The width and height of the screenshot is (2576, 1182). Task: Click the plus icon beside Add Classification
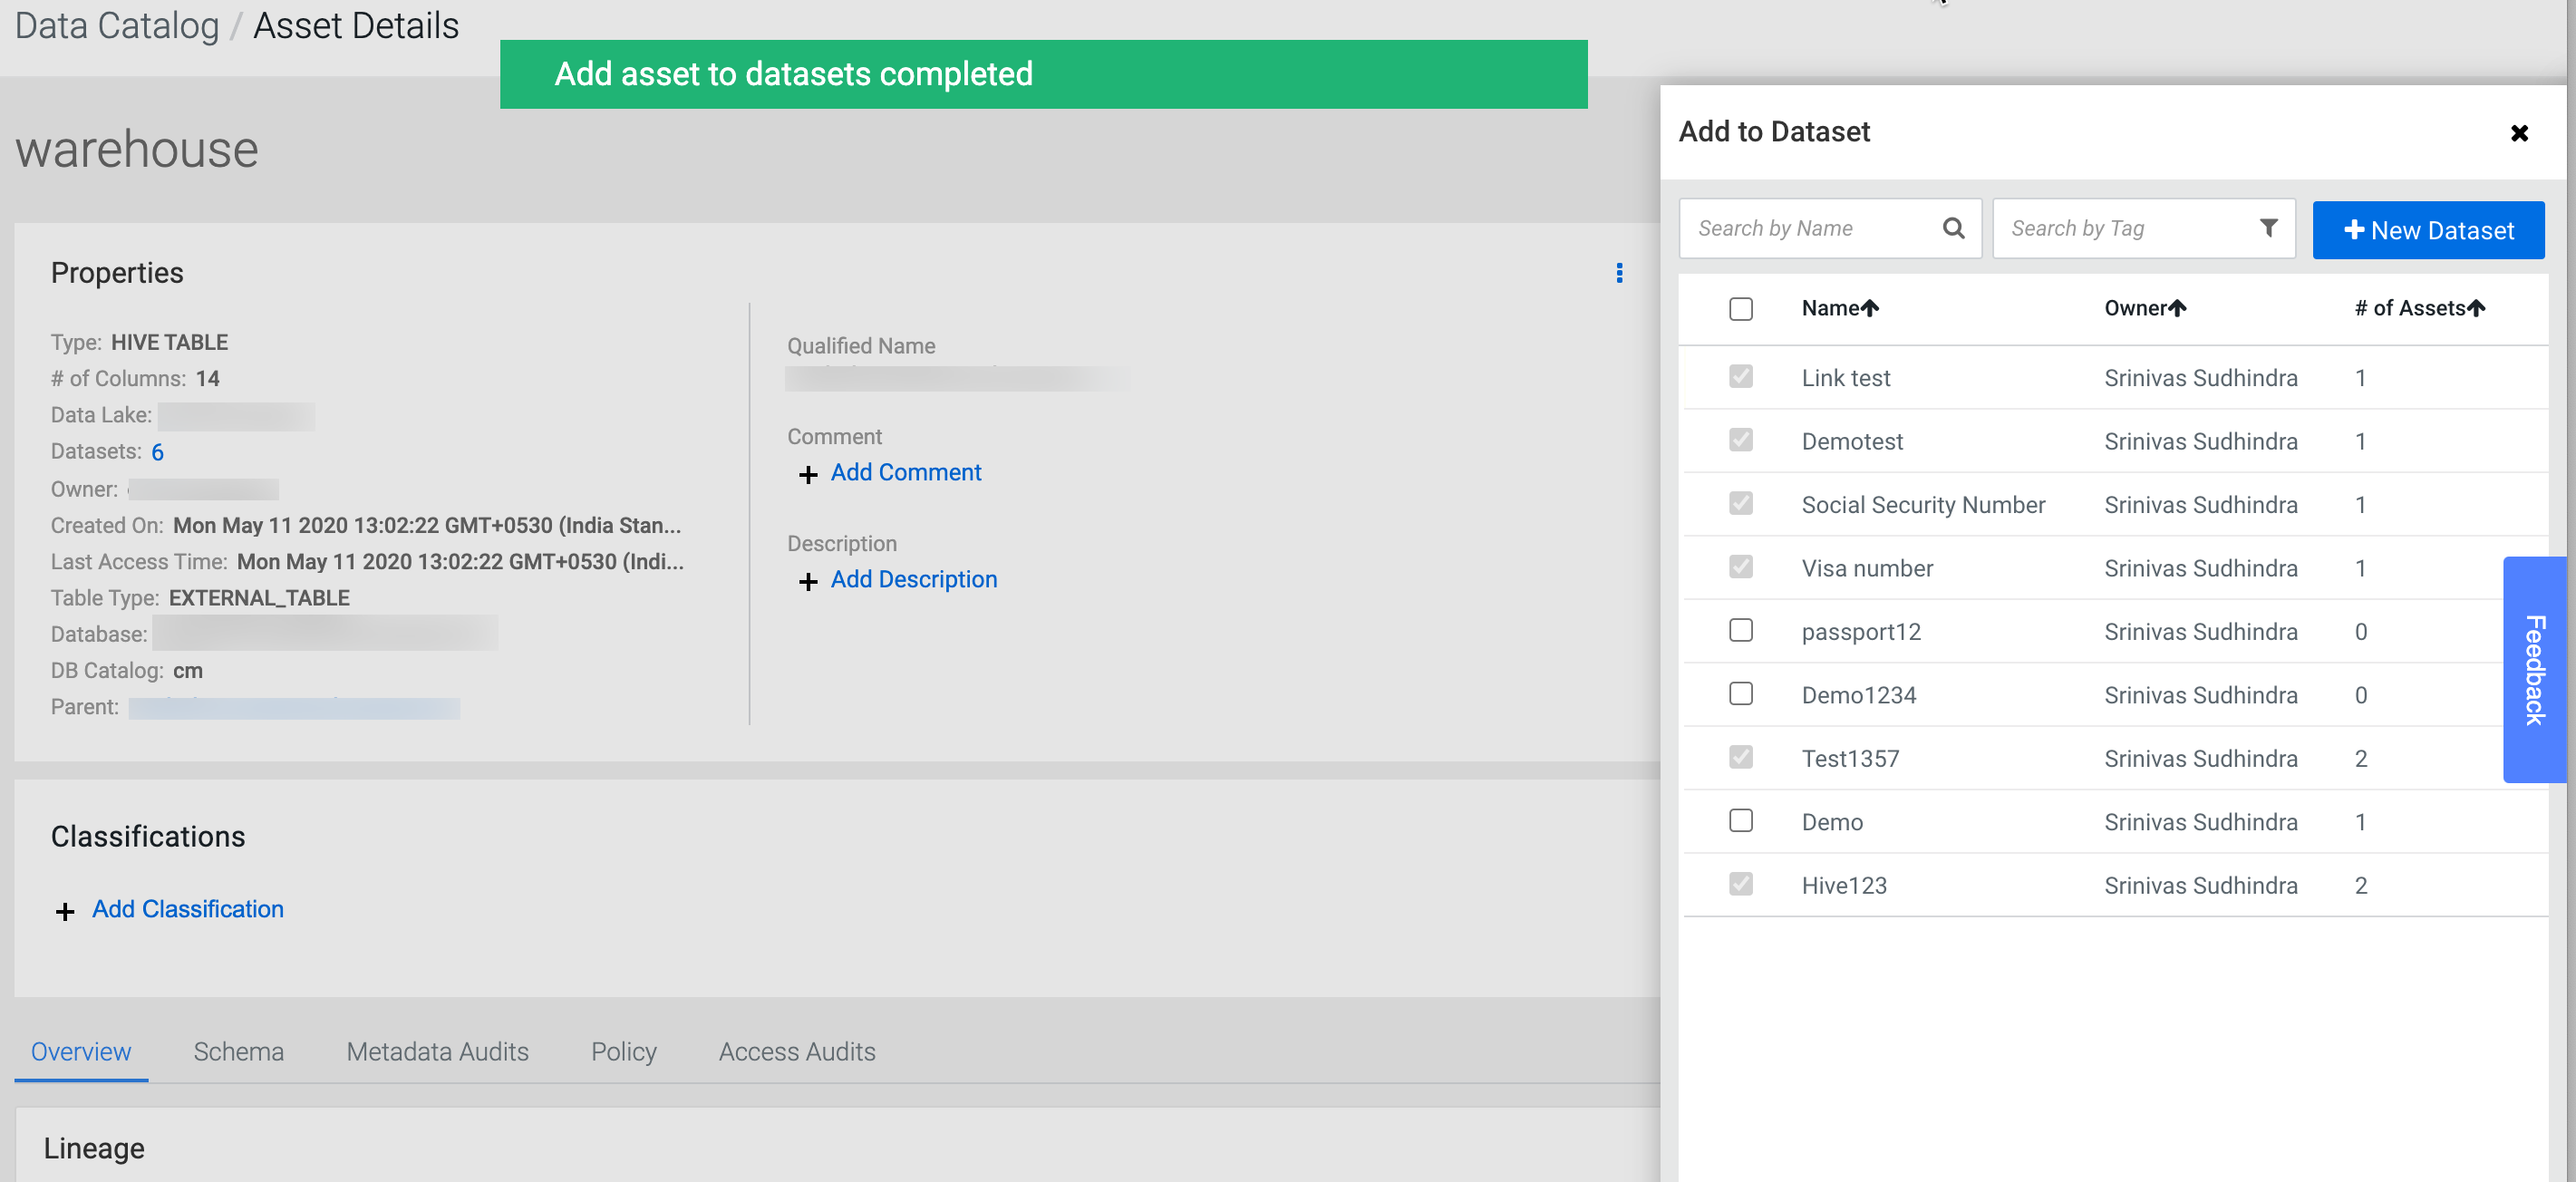click(x=65, y=911)
